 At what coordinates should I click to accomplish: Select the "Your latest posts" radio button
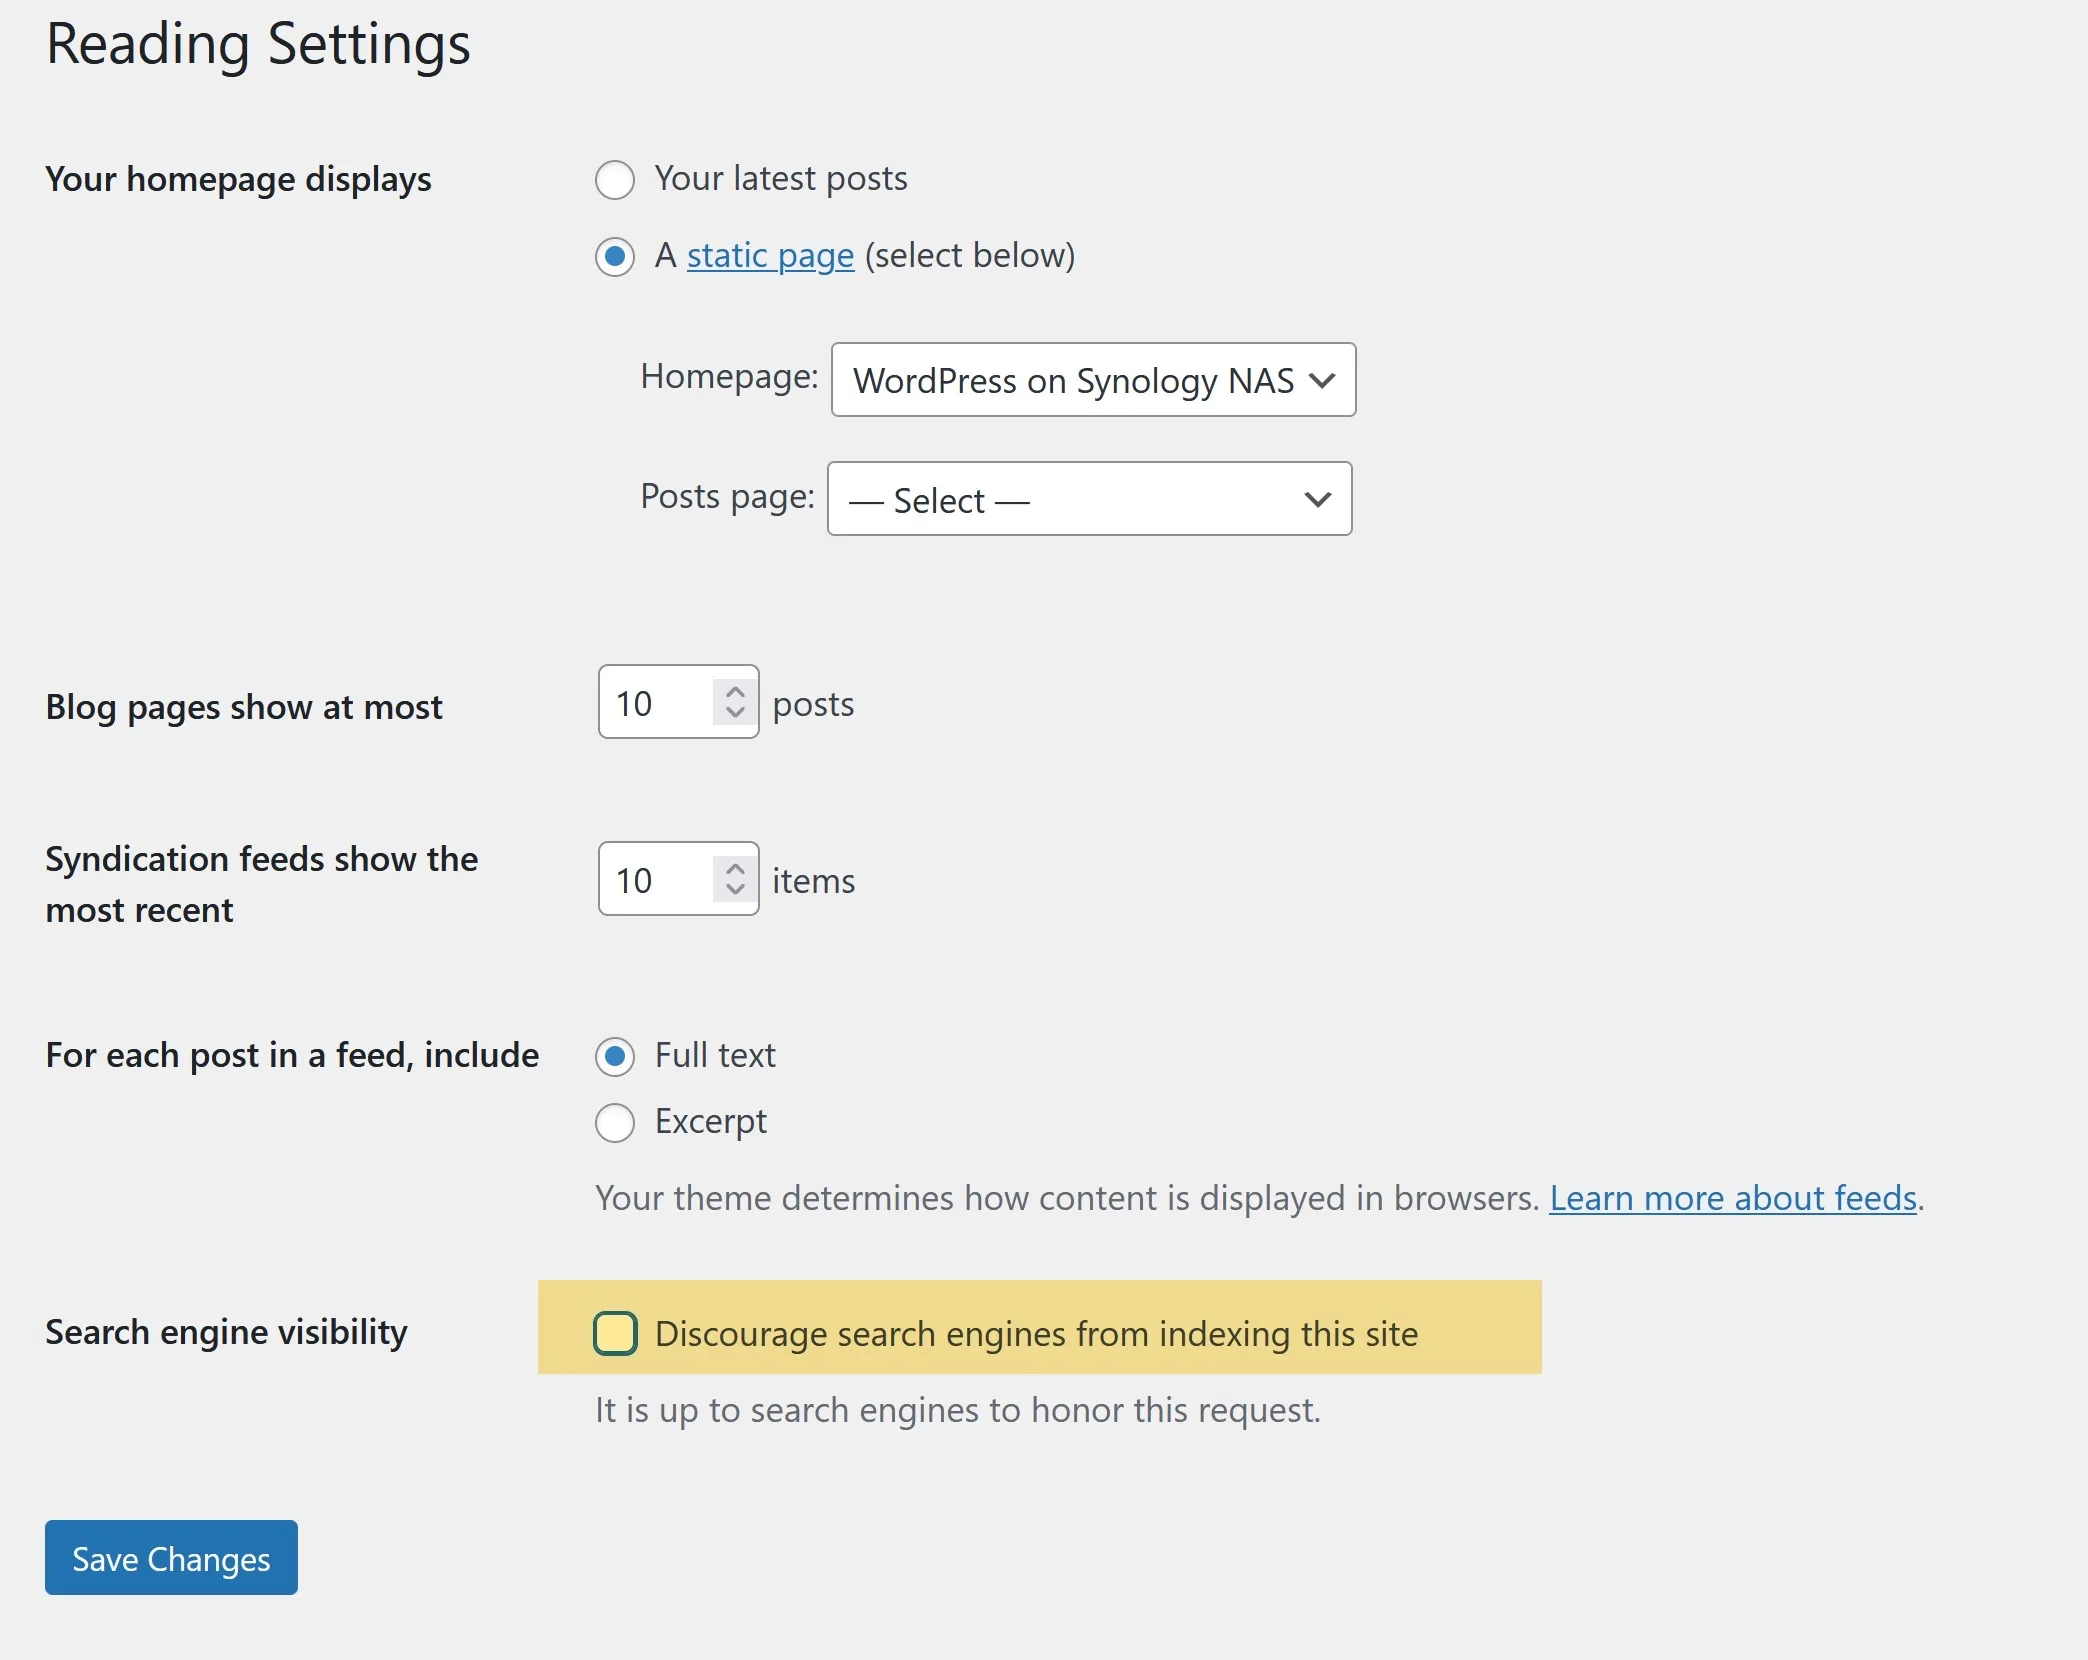tap(615, 180)
